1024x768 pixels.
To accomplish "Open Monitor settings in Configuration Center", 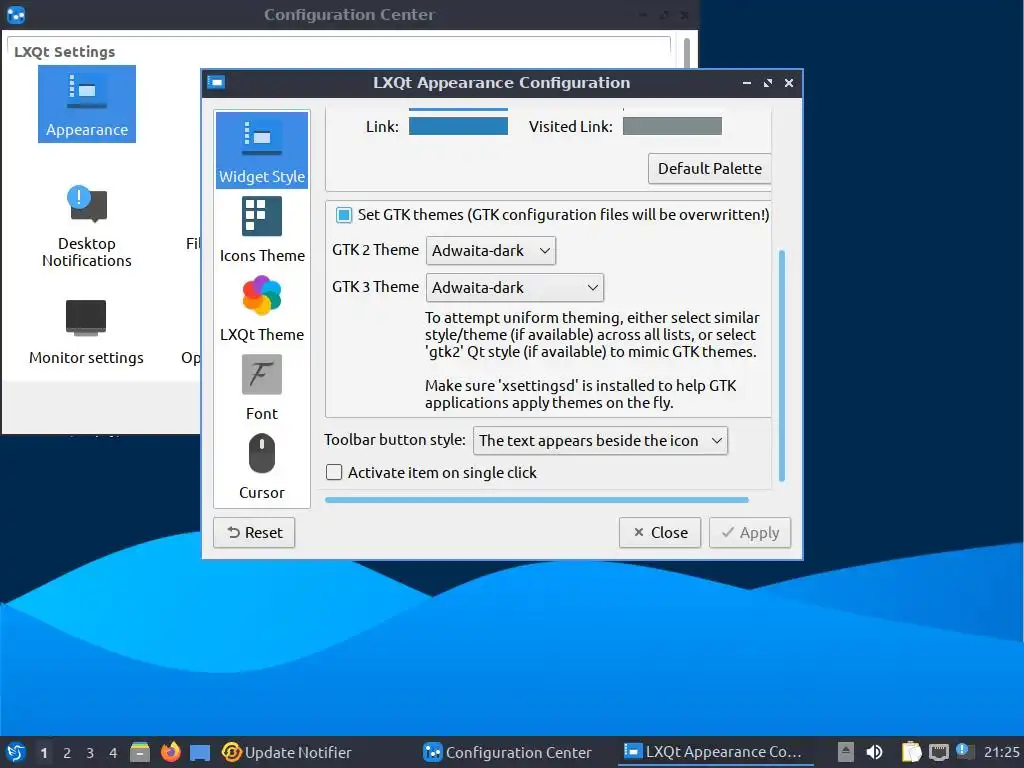I will tap(86, 332).
